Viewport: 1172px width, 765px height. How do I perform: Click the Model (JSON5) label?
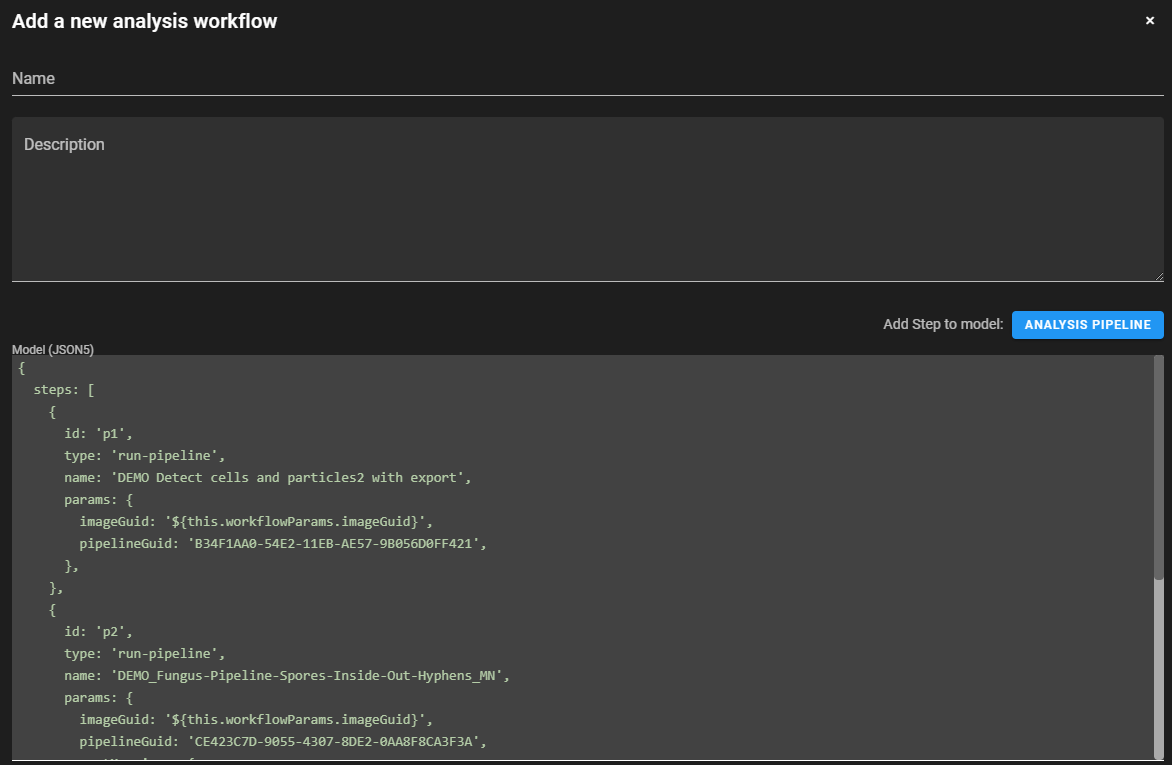tap(53, 348)
